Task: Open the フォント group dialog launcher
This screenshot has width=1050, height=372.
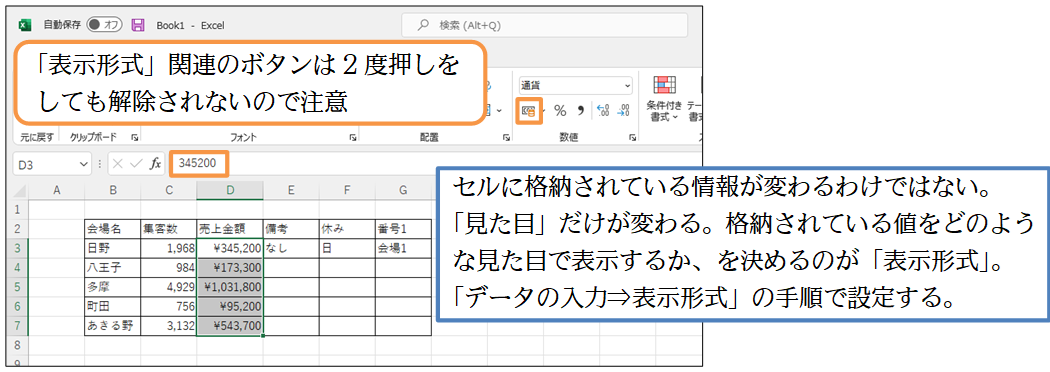Action: point(352,137)
